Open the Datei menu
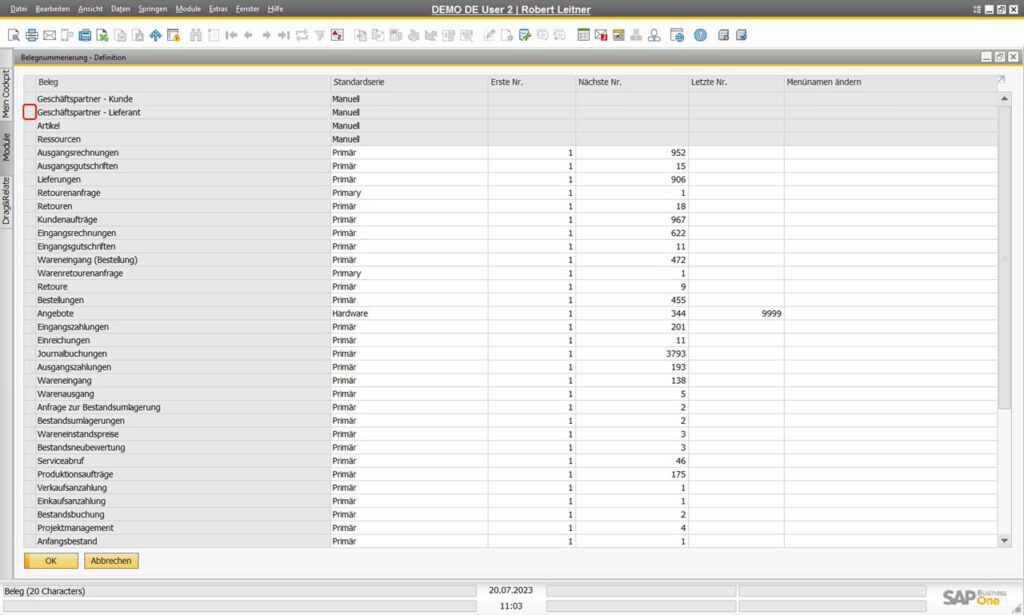1024x615 pixels. [x=18, y=9]
